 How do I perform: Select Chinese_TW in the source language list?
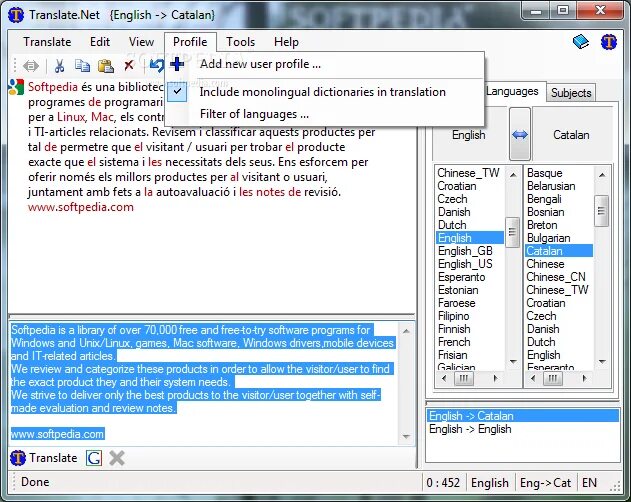pyautogui.click(x=468, y=173)
